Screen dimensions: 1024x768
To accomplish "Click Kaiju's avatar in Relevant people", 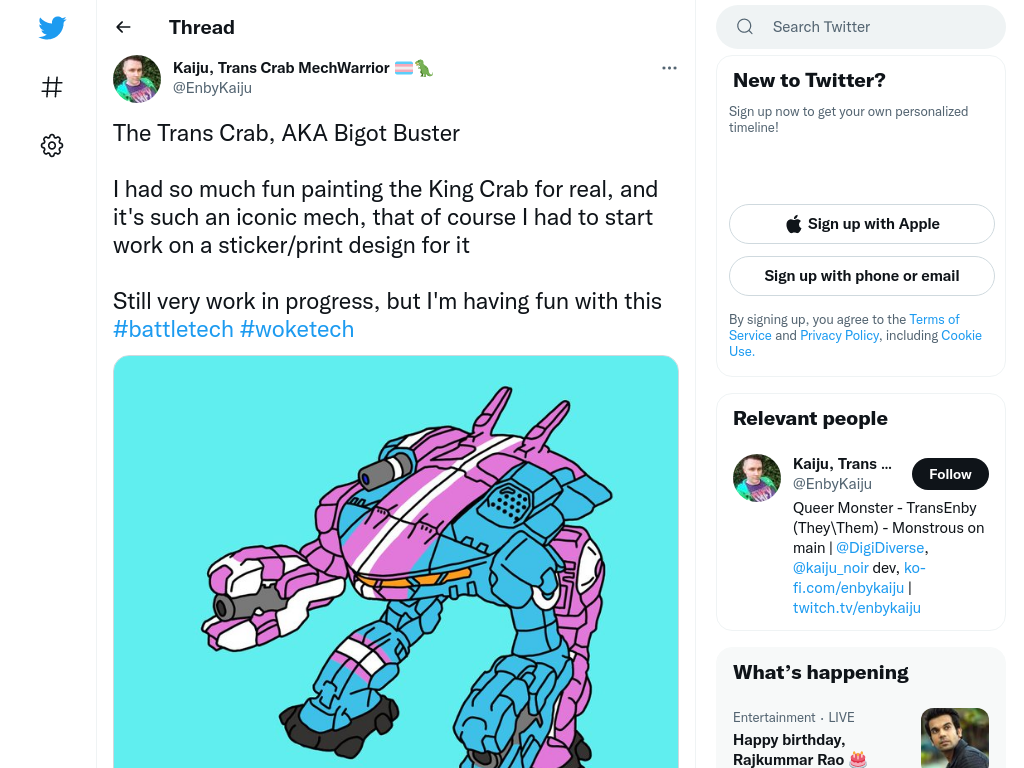I will pos(757,478).
